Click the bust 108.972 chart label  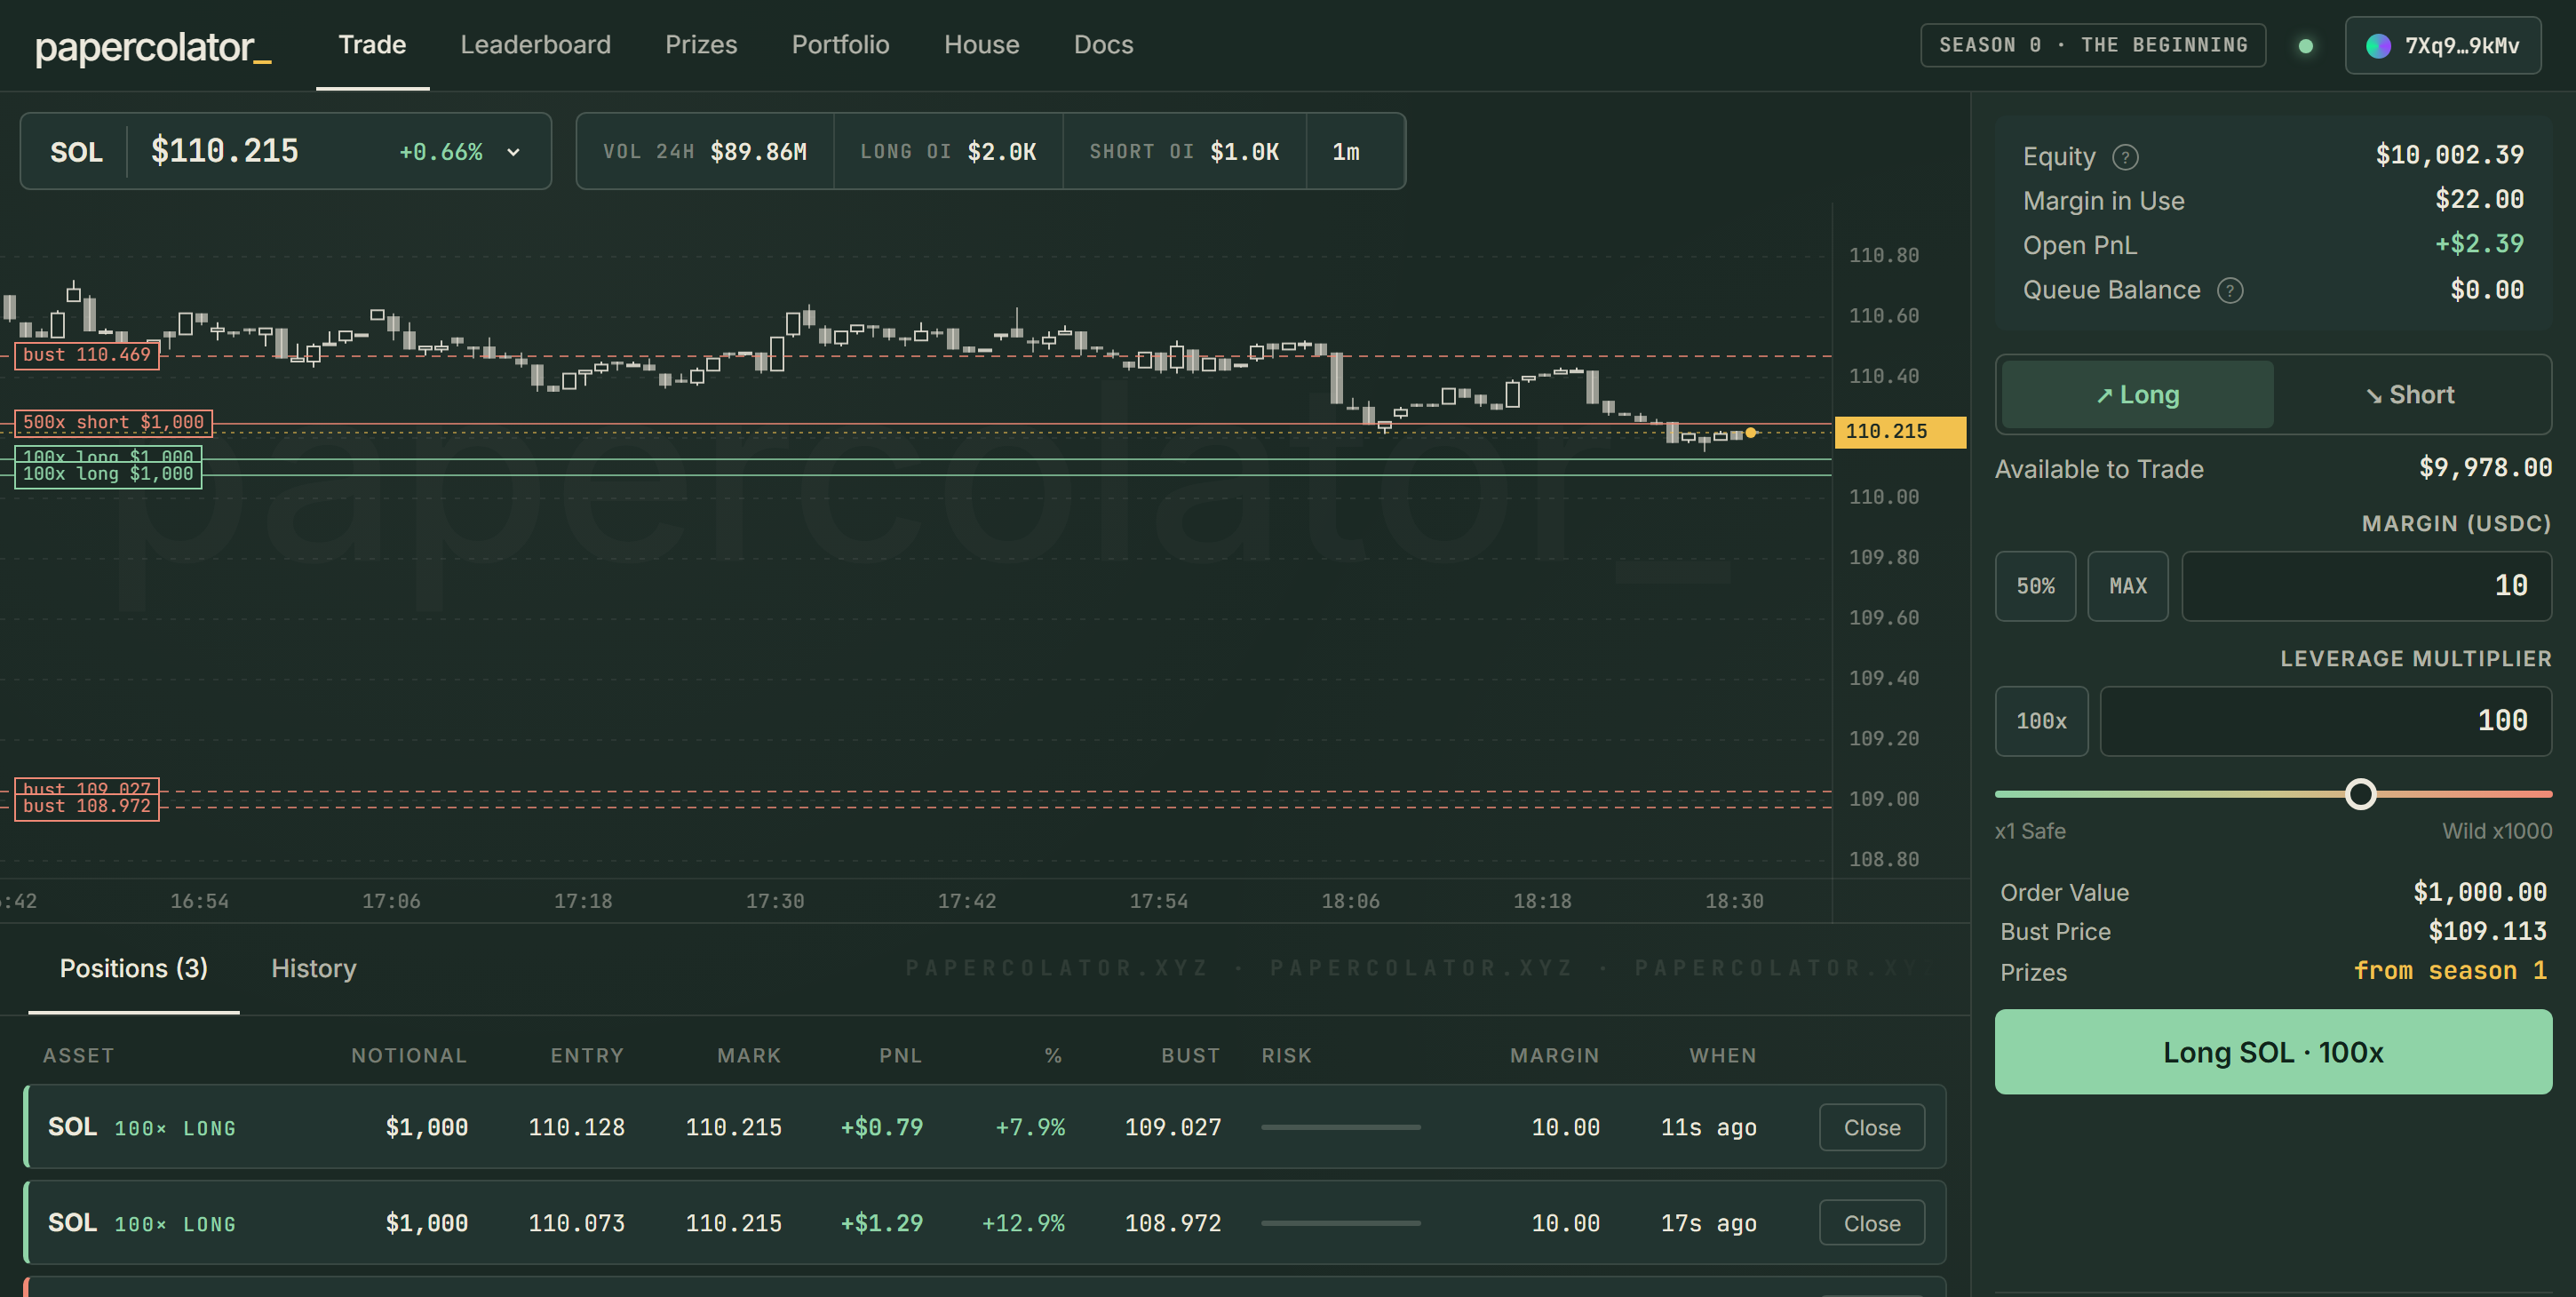pyautogui.click(x=87, y=807)
